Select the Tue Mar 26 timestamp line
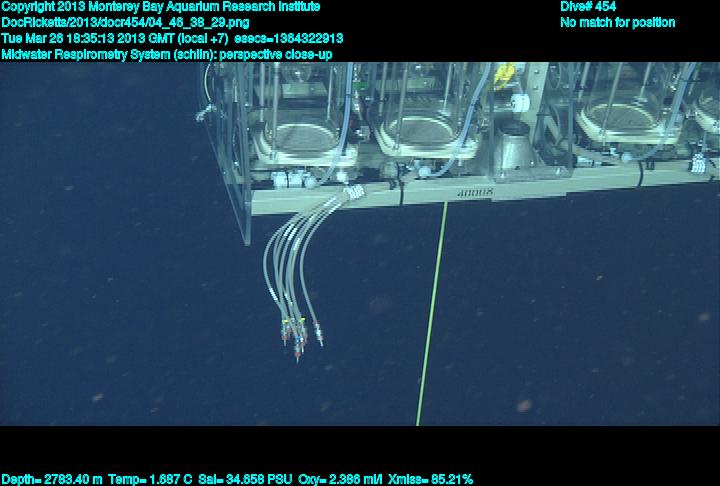720x486 pixels. point(172,38)
